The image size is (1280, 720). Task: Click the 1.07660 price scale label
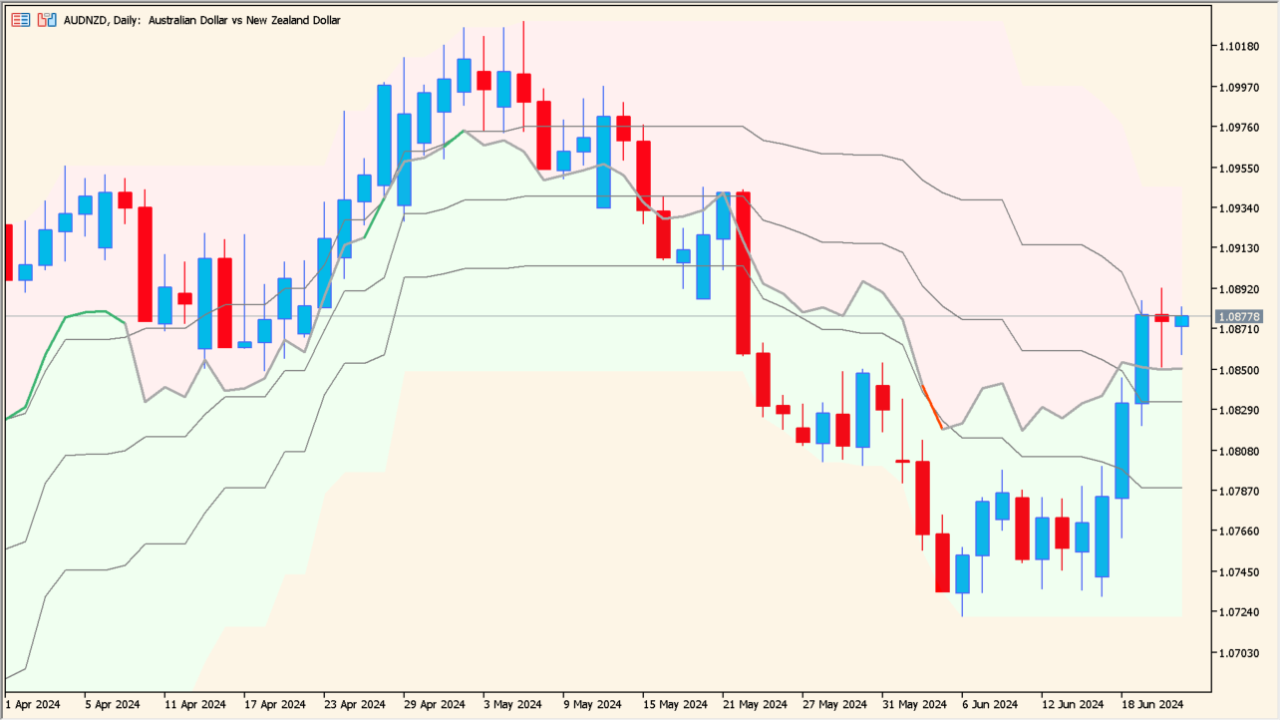[1238, 531]
